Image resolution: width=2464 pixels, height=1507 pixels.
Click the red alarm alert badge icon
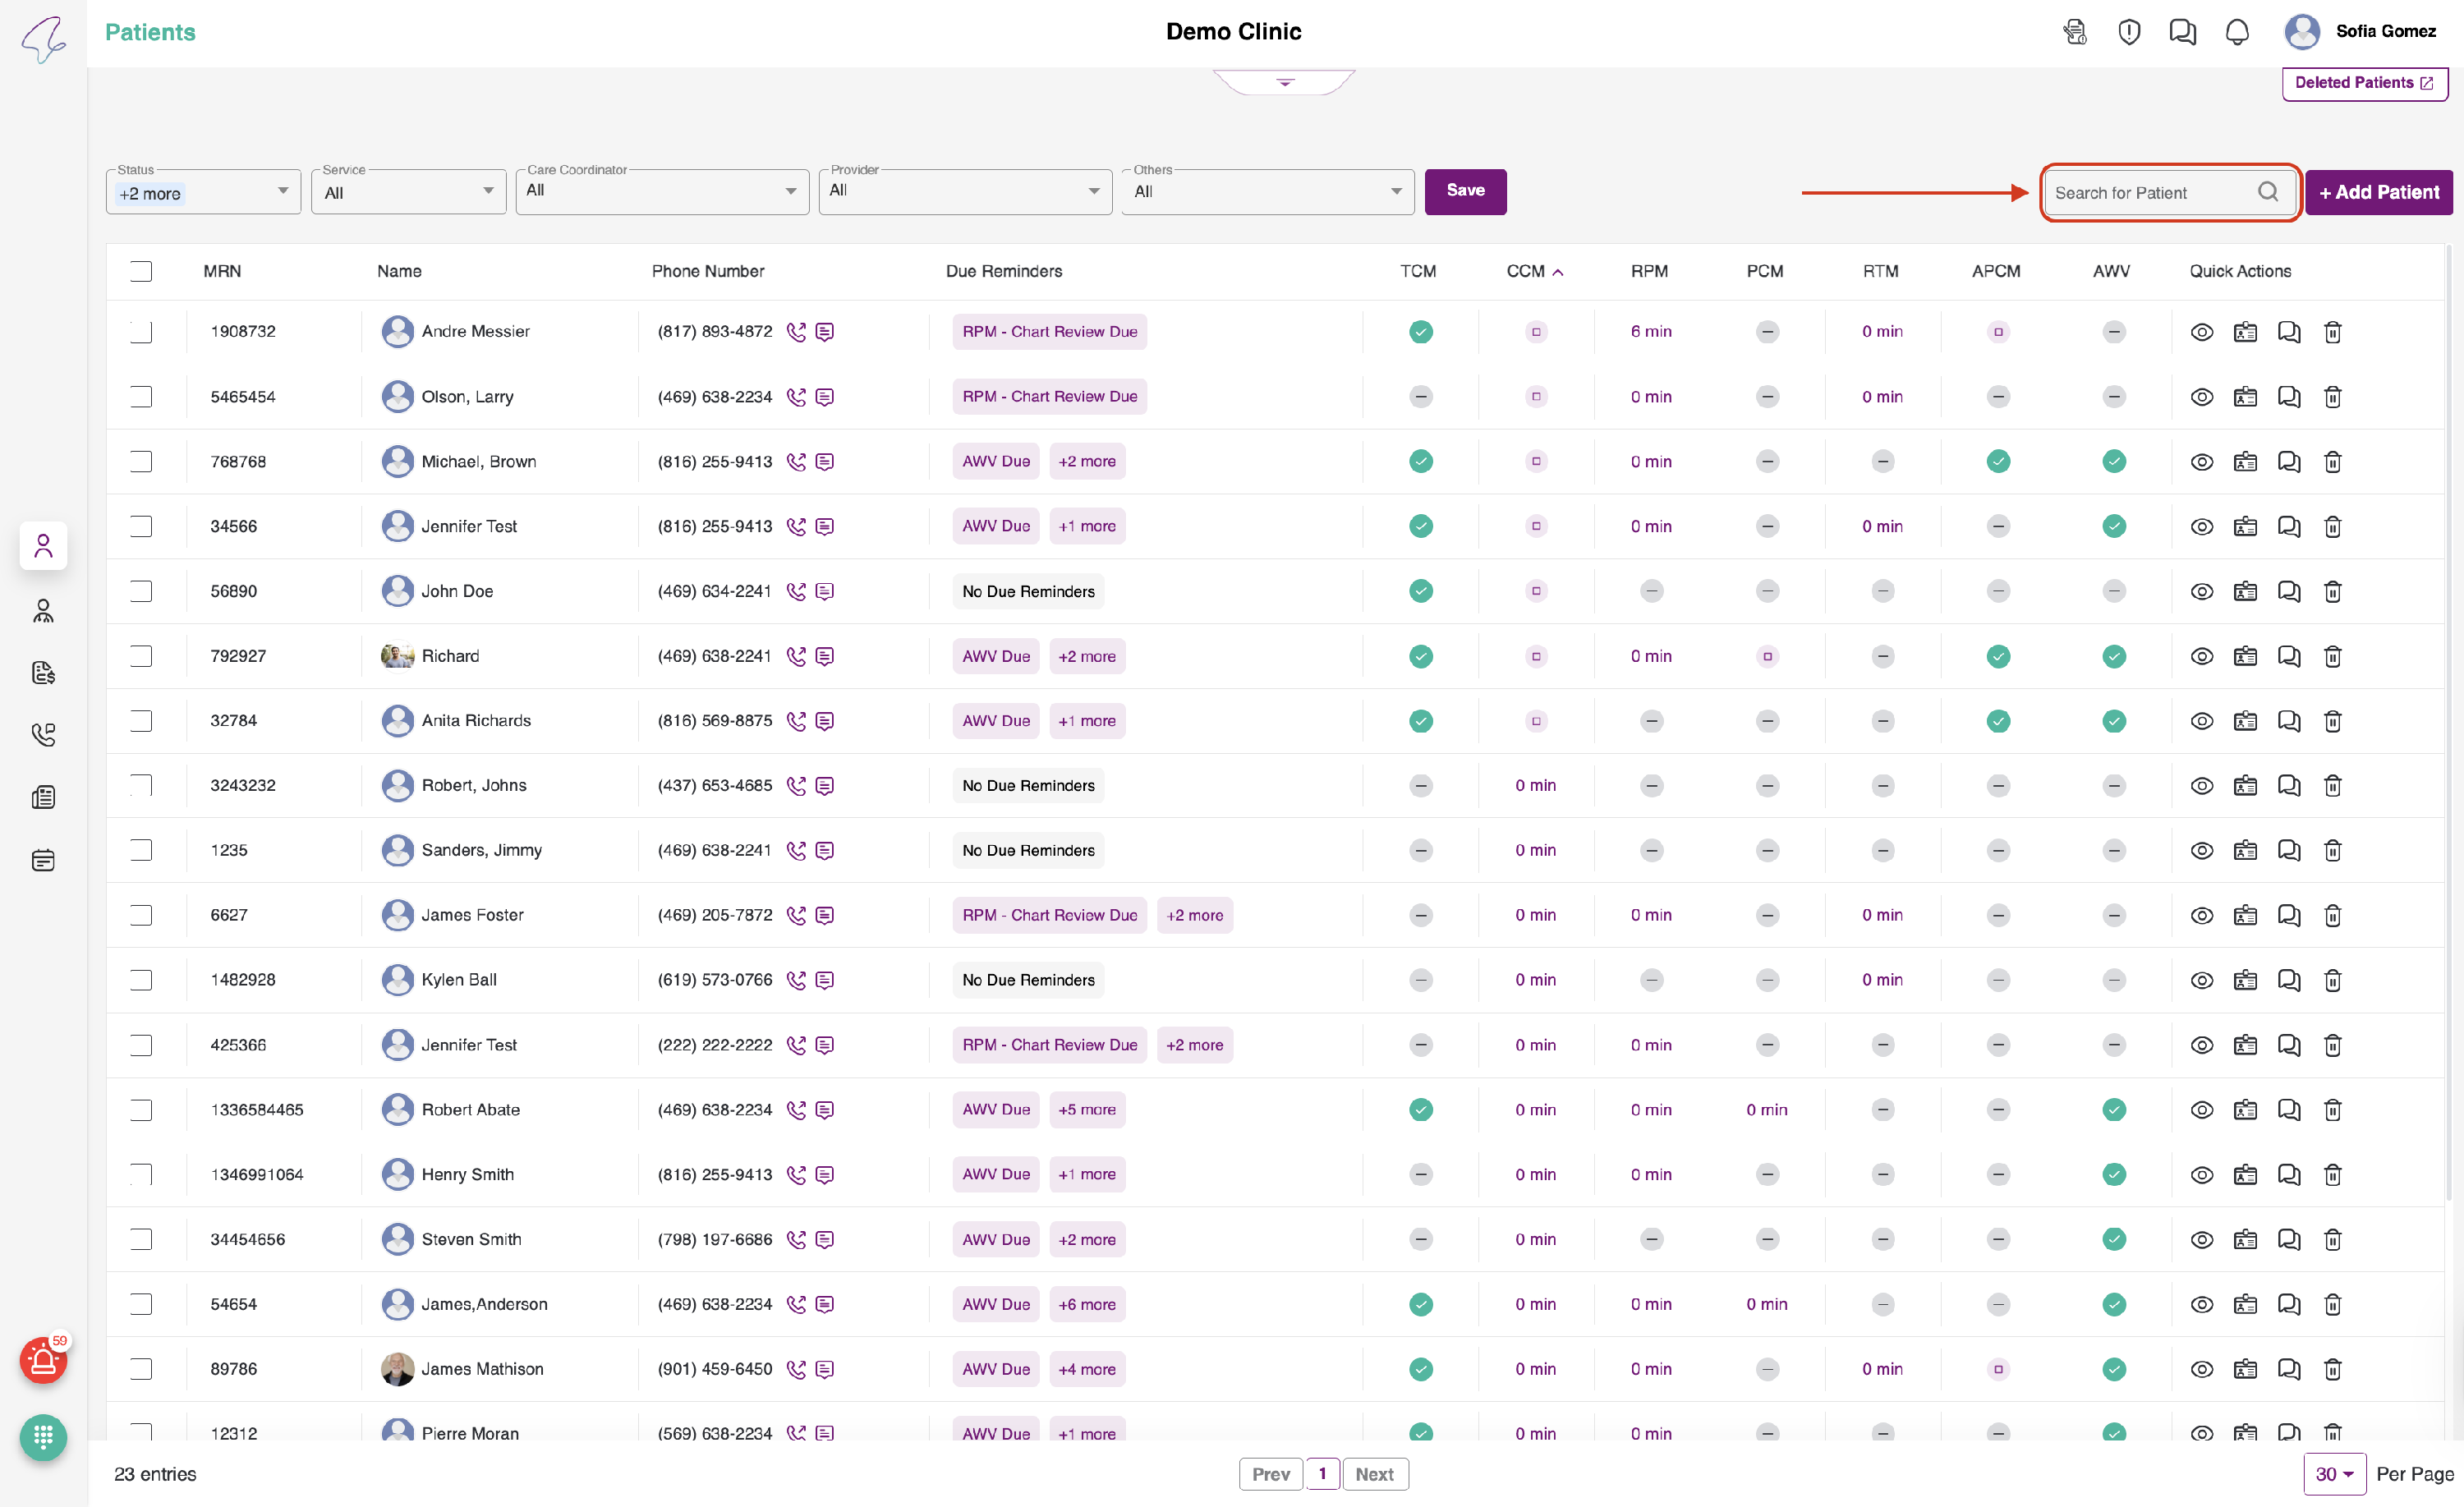[x=43, y=1360]
